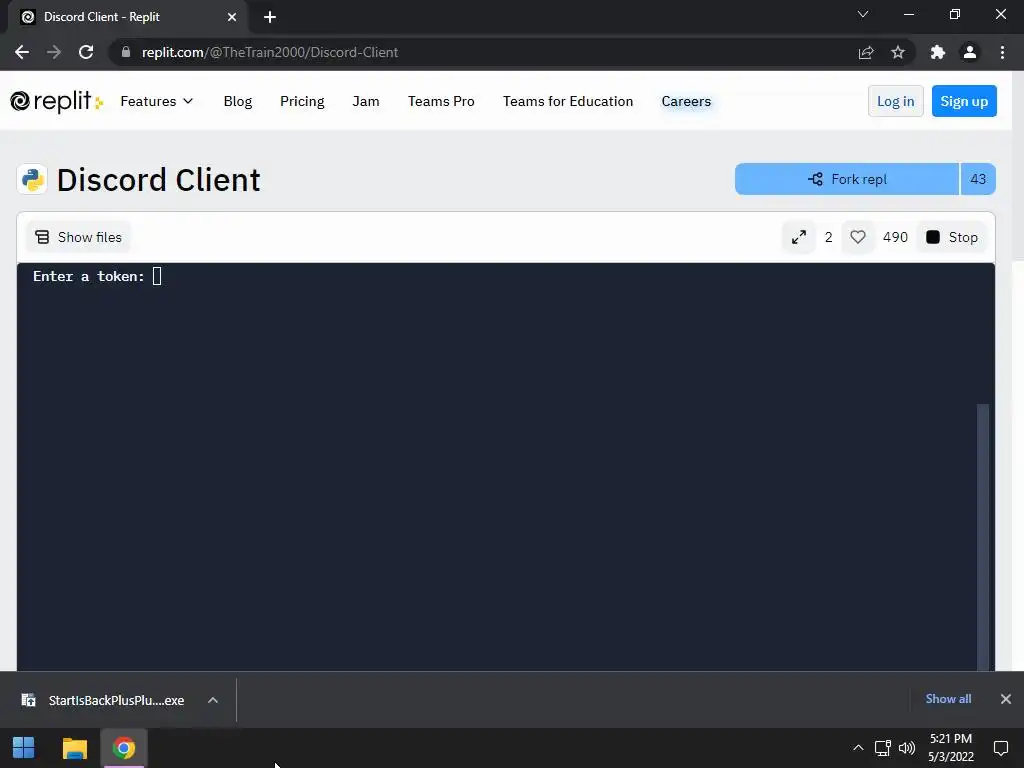The width and height of the screenshot is (1024, 768).
Task: Click the Log in button
Action: coord(895,101)
